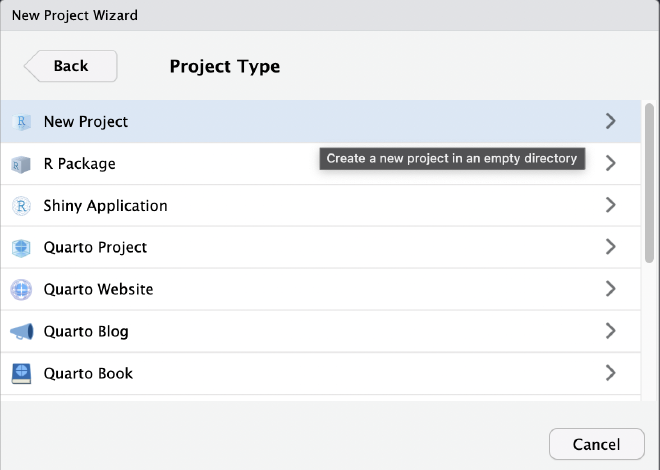Click the Quarto Book icon

click(21, 374)
